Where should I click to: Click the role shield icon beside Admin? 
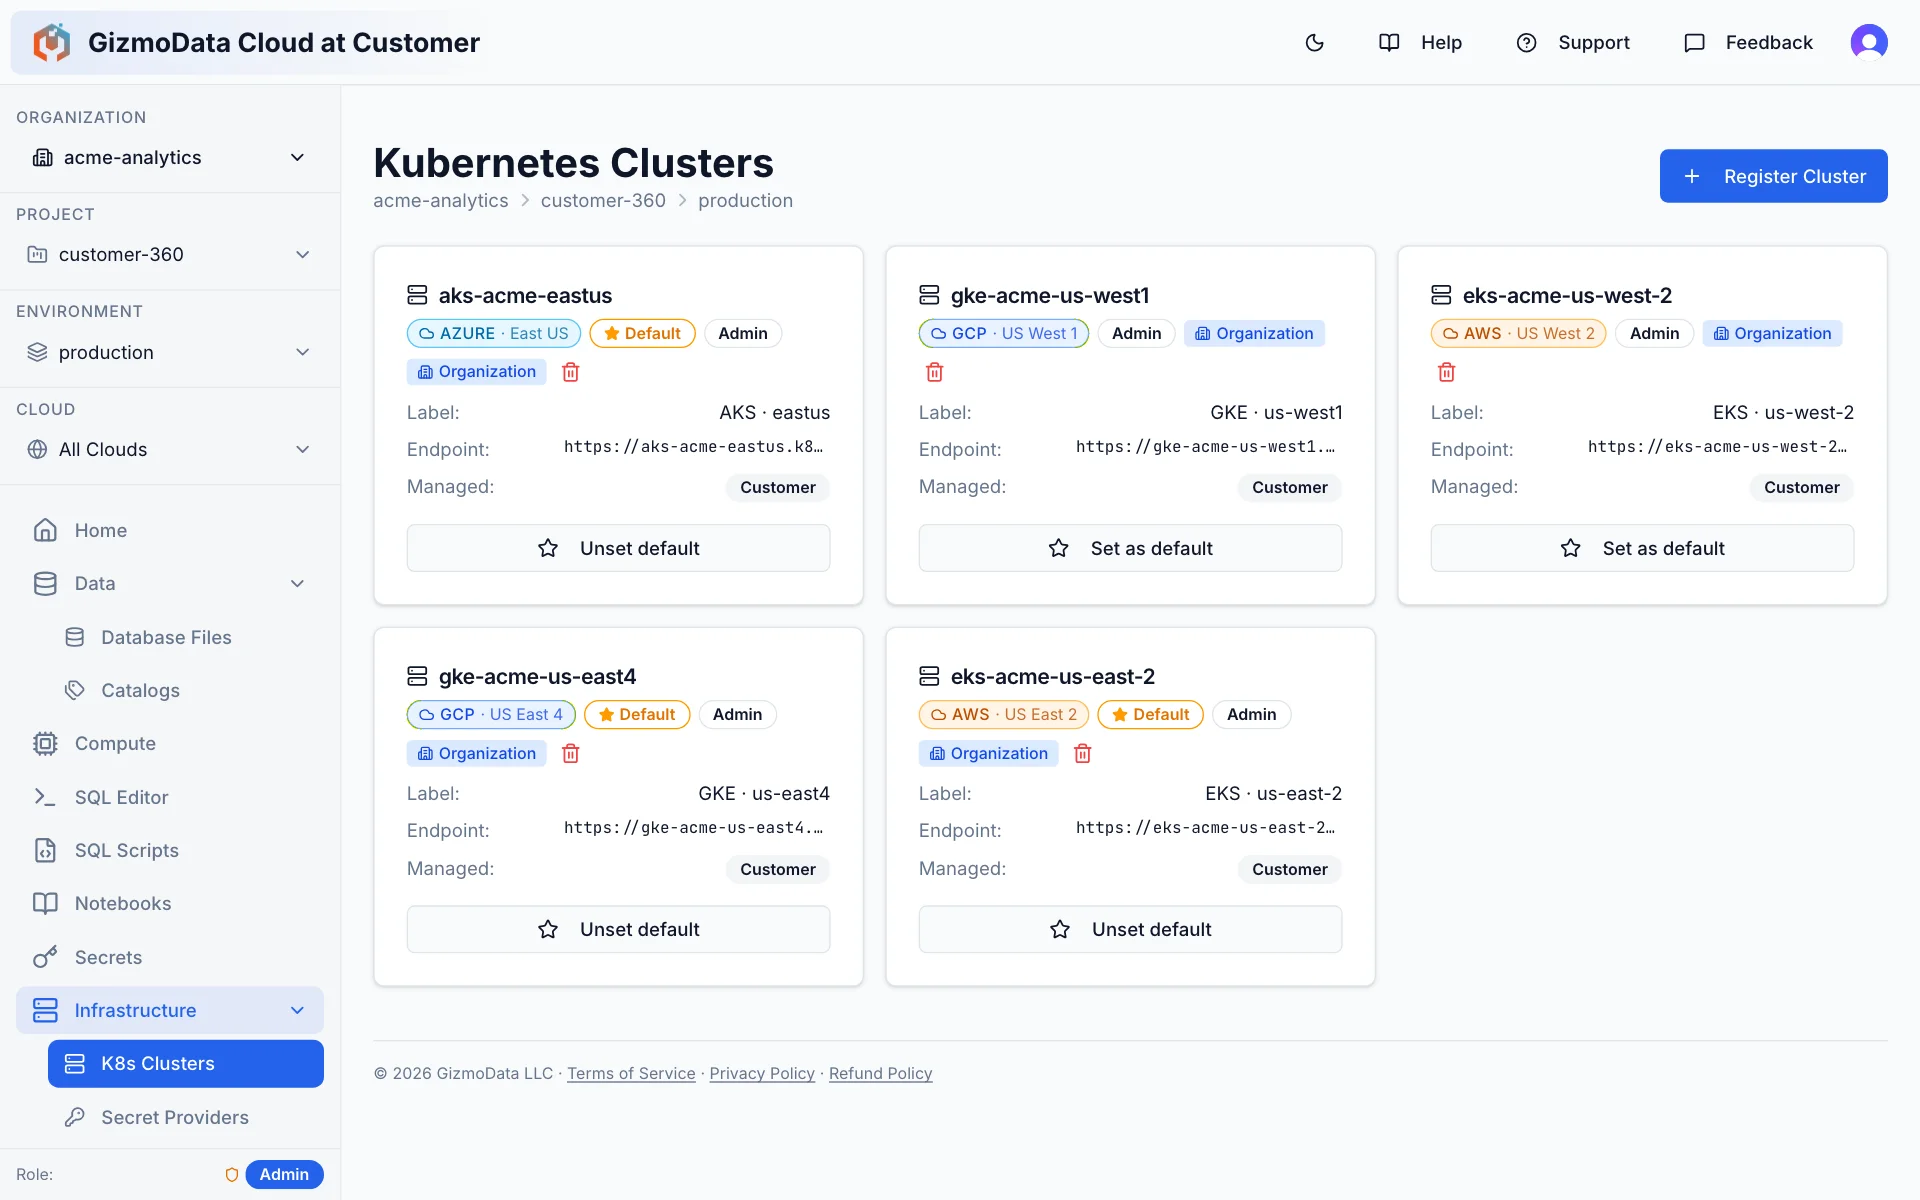(x=232, y=1174)
